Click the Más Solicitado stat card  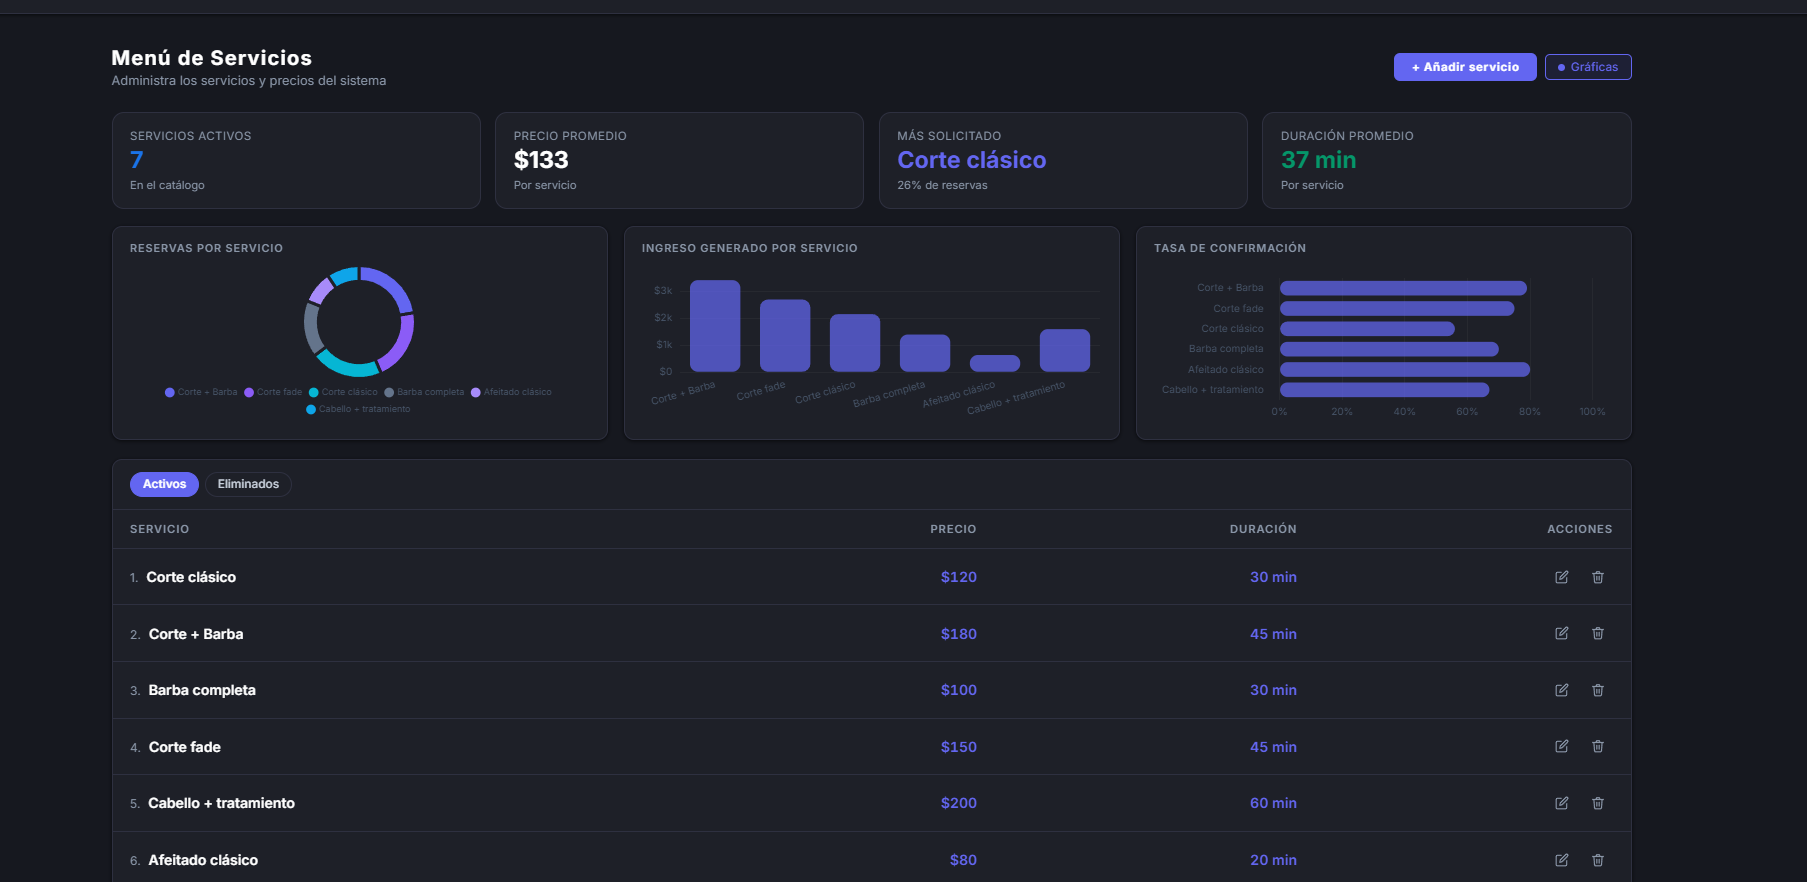tap(1063, 160)
